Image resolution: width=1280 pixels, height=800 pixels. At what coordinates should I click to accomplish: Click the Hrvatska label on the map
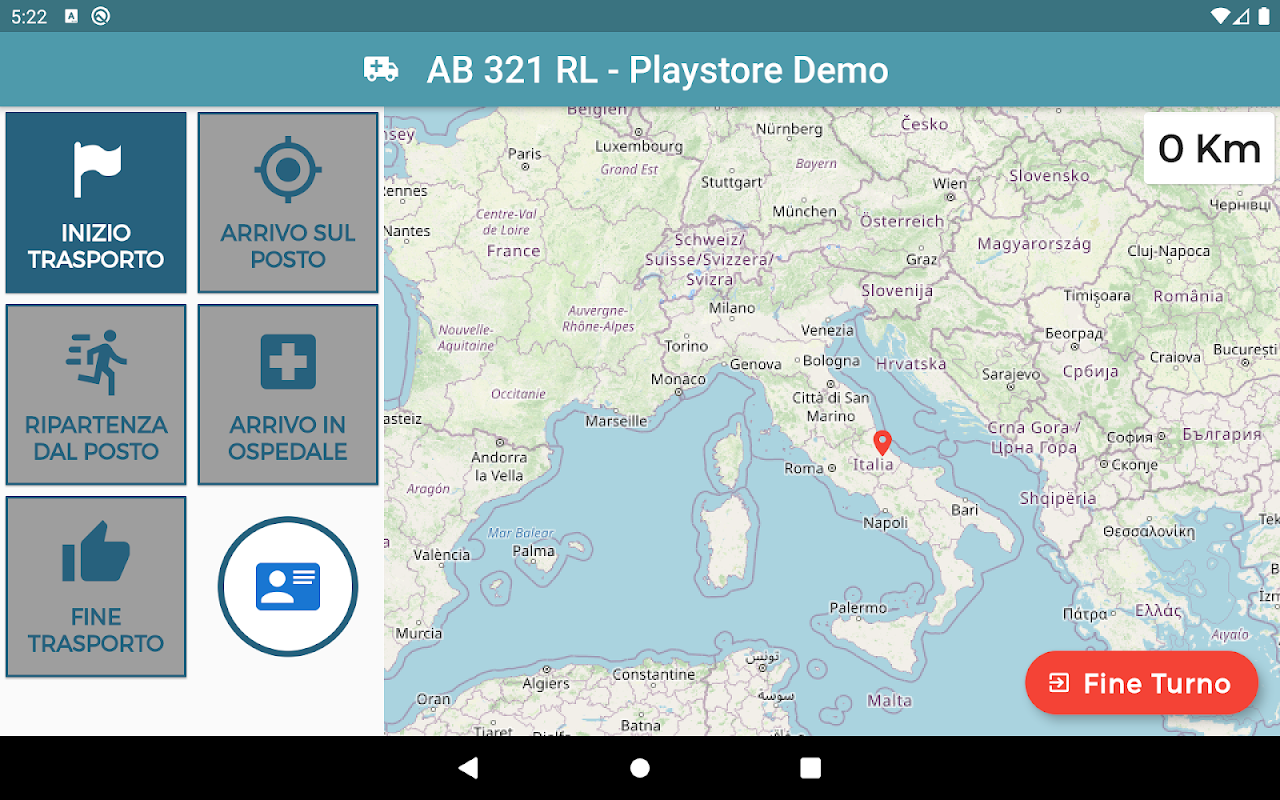[910, 364]
